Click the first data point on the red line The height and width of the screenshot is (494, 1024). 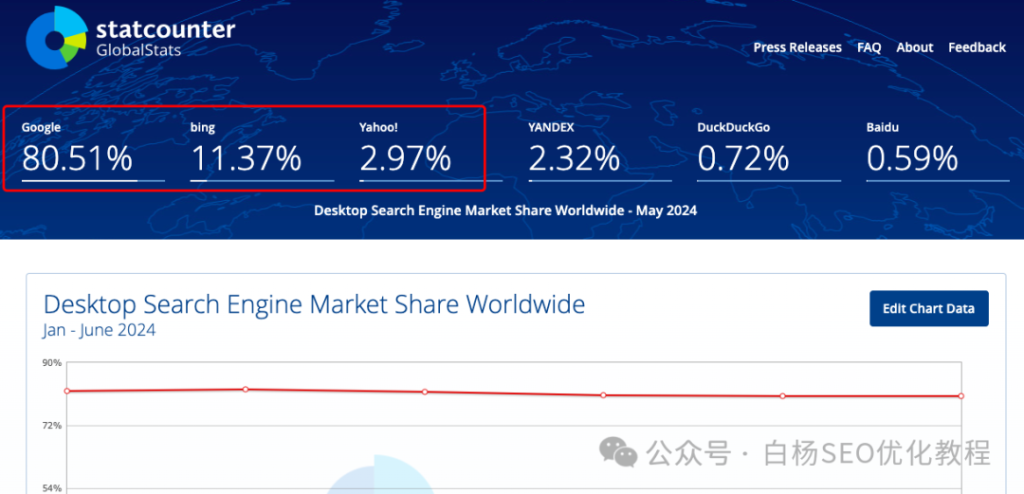coord(67,391)
